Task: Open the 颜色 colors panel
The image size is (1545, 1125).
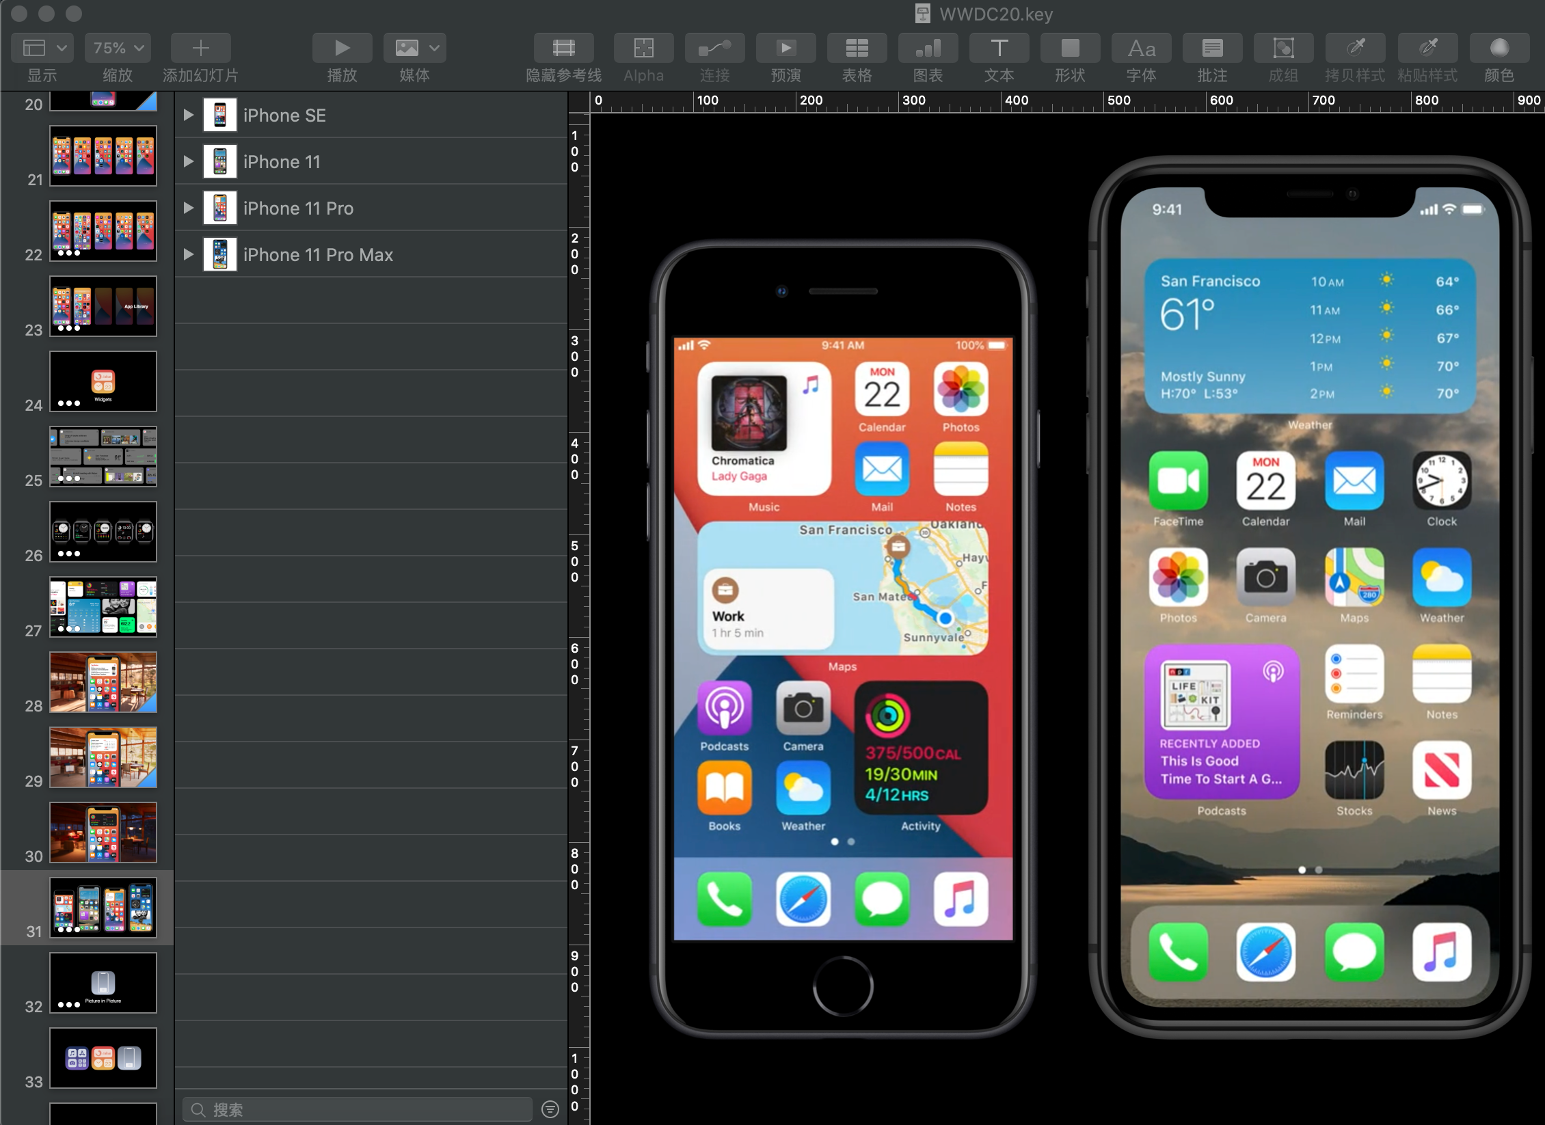Action: pyautogui.click(x=1499, y=48)
